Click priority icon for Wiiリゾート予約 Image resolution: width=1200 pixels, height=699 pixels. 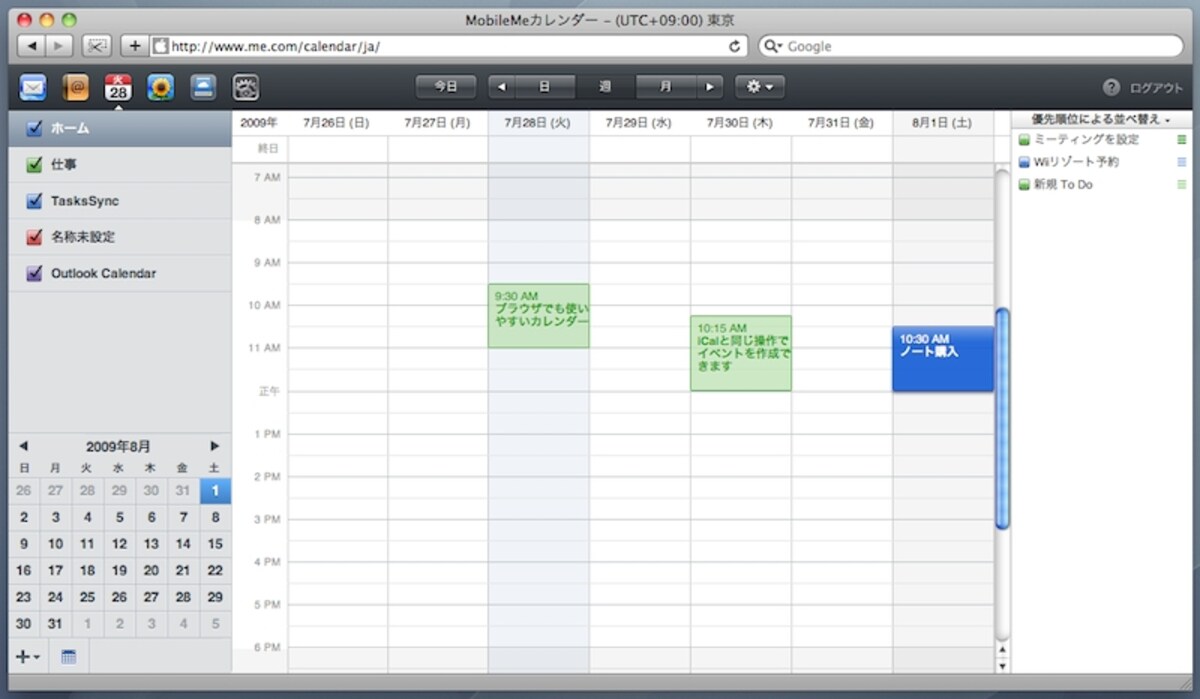click(x=1181, y=161)
